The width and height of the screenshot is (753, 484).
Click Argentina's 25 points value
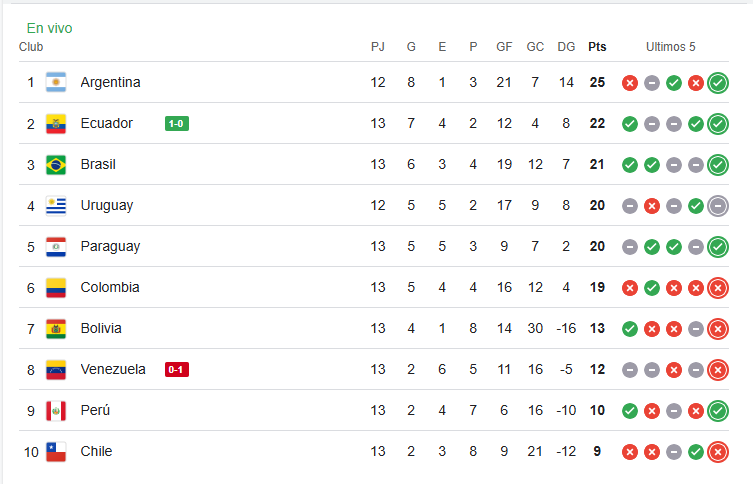597,82
